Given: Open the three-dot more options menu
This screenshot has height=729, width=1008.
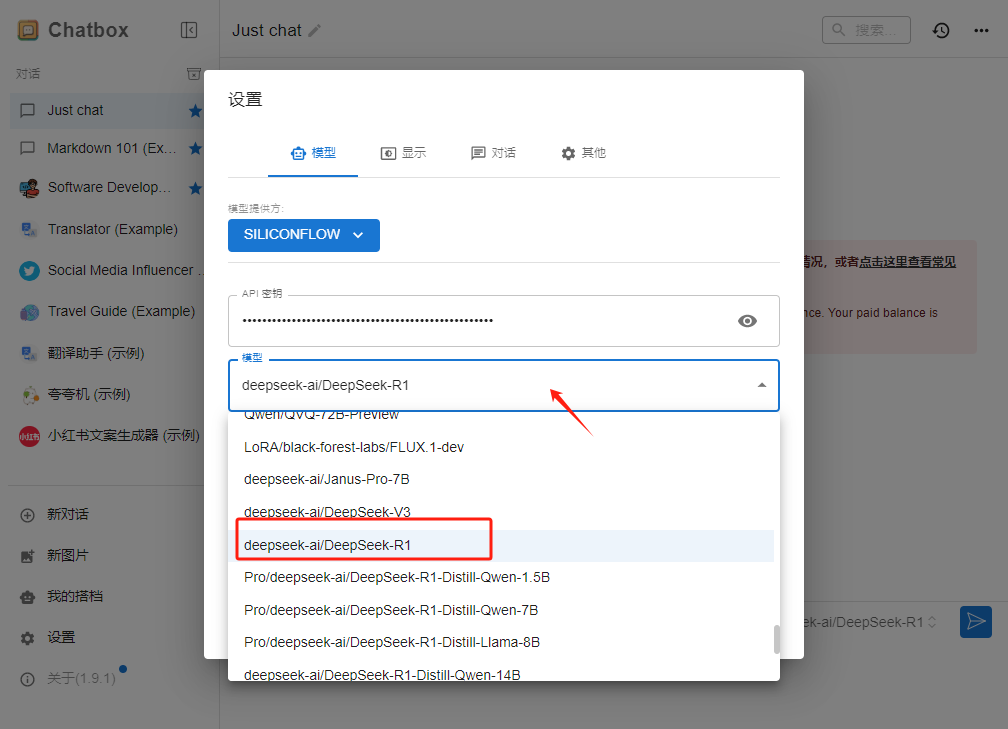Looking at the screenshot, I should point(981,30).
